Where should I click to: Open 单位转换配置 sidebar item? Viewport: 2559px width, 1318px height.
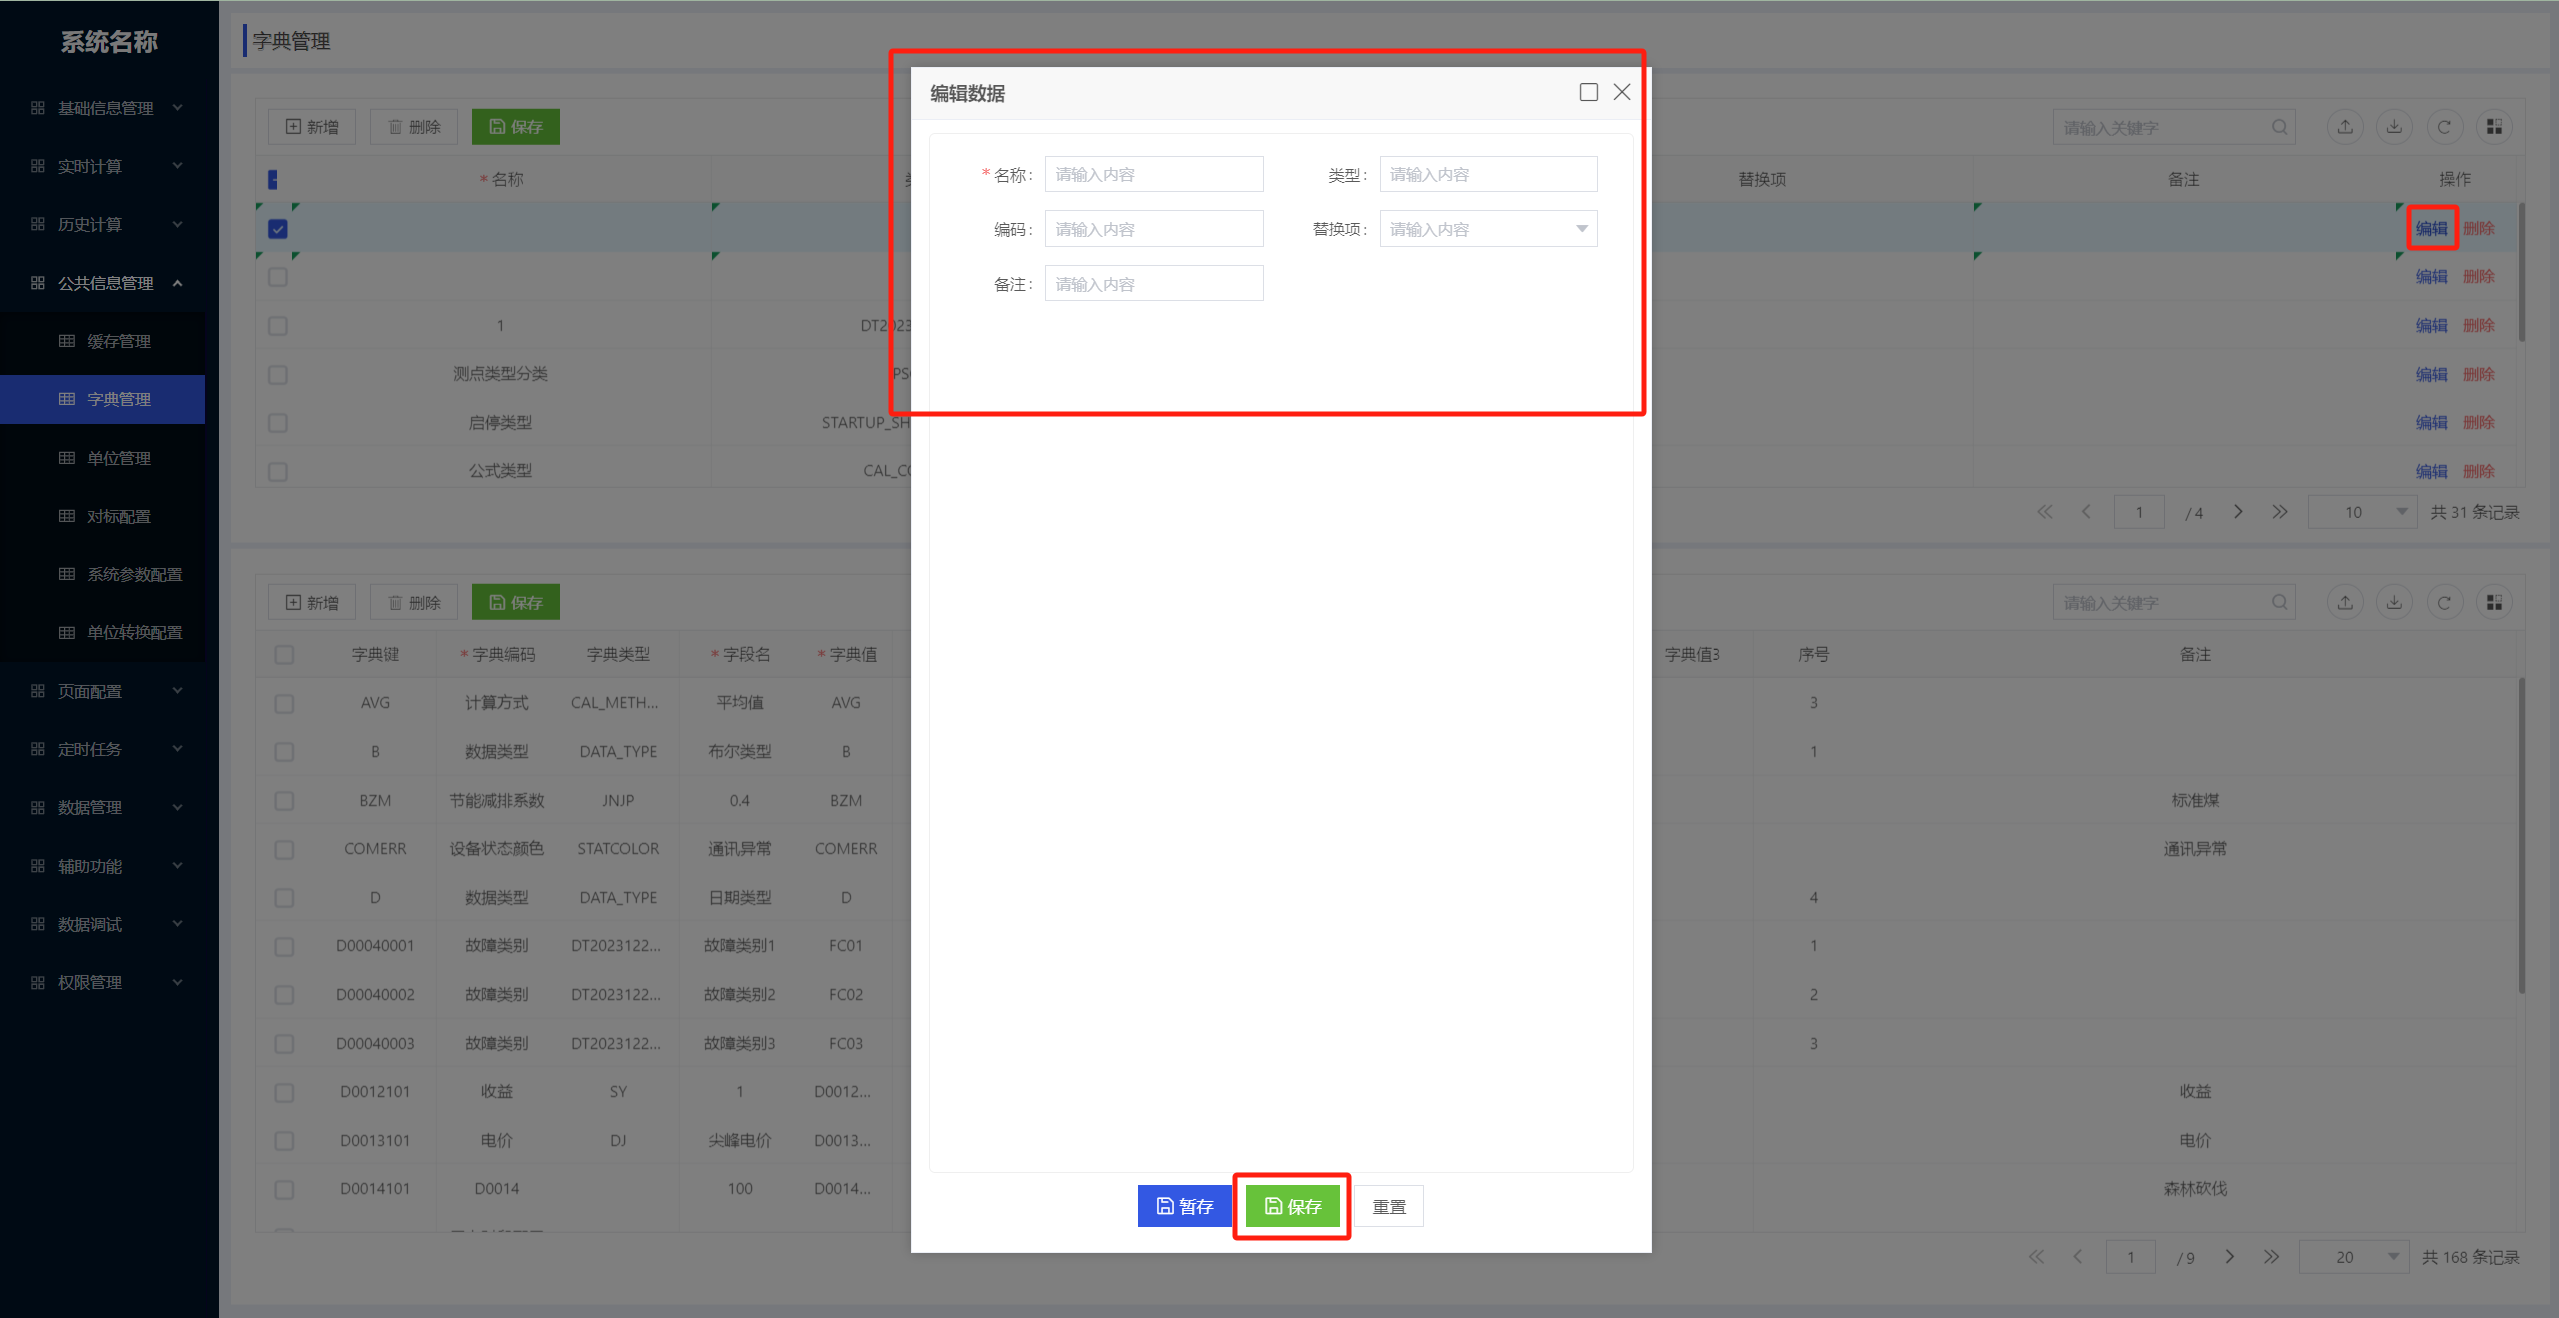coord(103,632)
